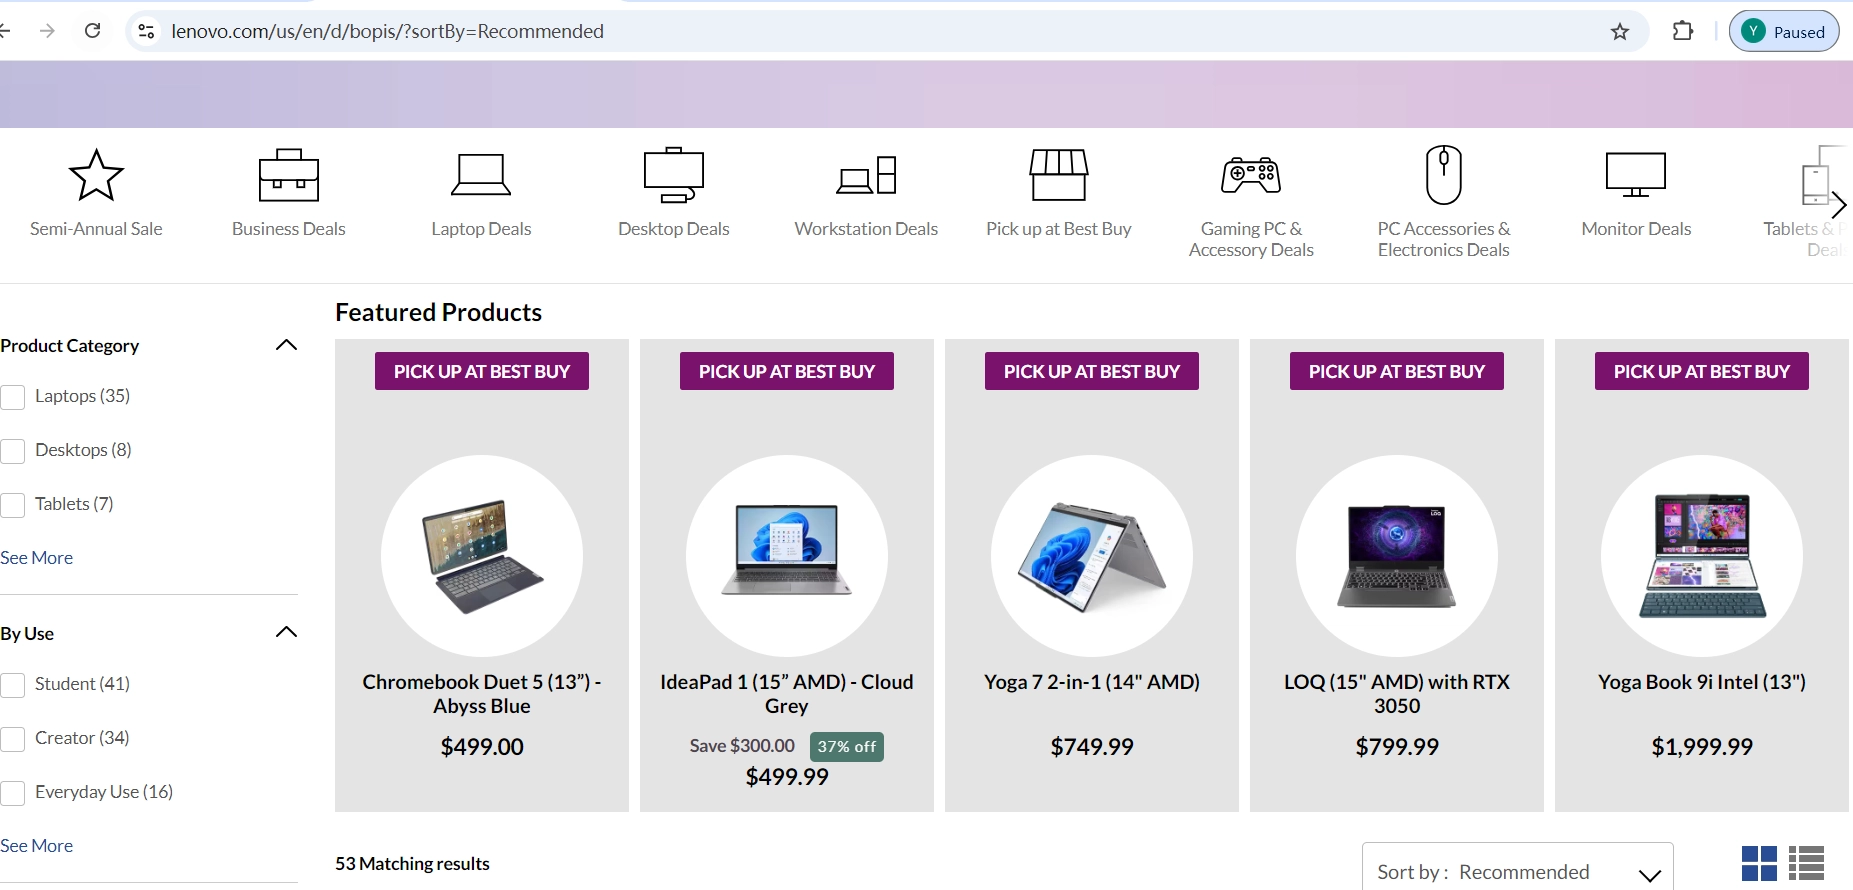This screenshot has width=1853, height=890.
Task: Open LOQ (15" AMD) with RTX 3050 title
Action: click(x=1397, y=694)
